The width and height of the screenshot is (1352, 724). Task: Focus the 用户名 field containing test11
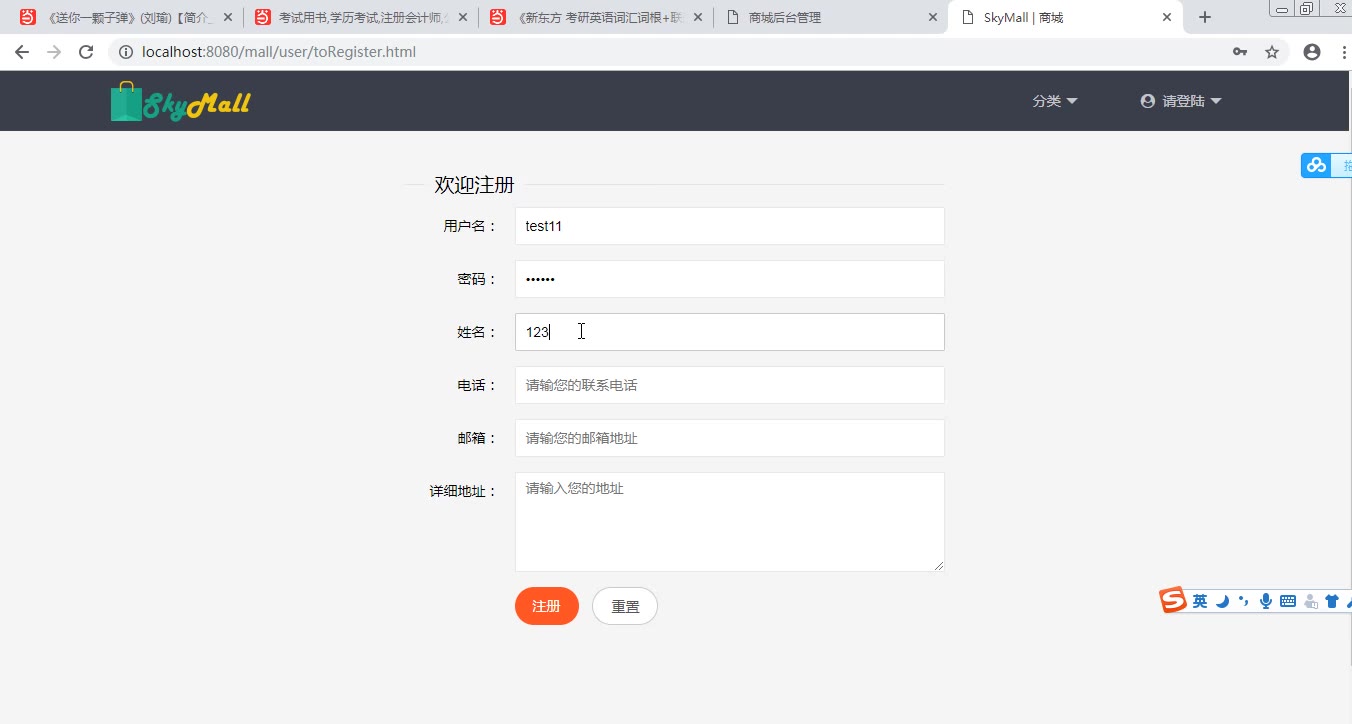pos(730,226)
